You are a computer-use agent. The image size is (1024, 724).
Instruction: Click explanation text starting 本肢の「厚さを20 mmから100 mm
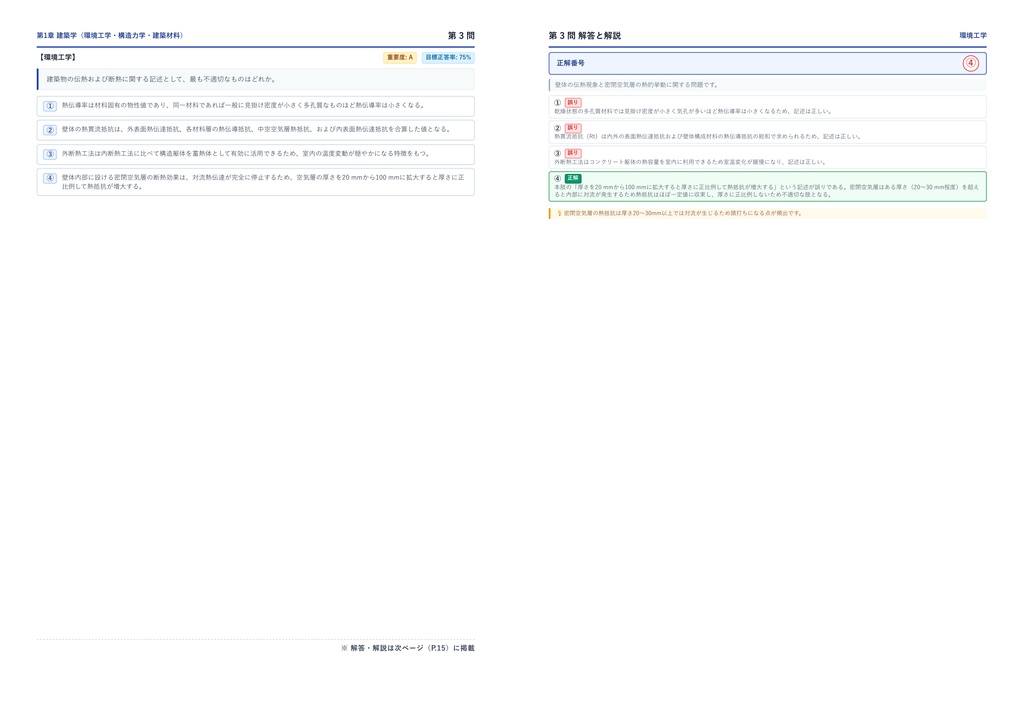point(767,191)
